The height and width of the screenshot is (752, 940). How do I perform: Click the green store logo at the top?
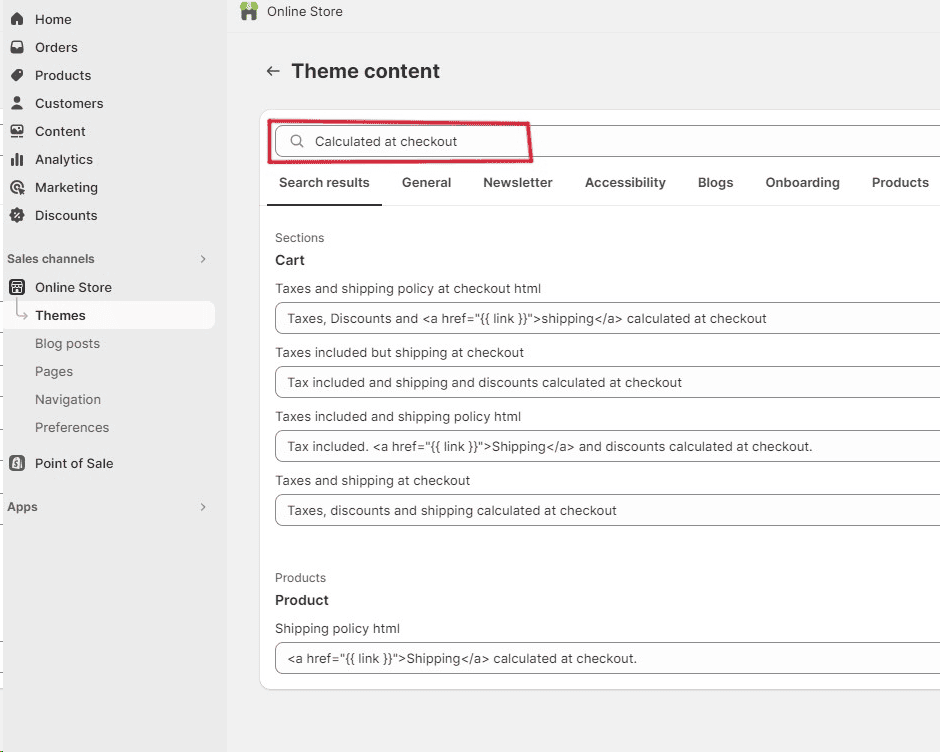pos(248,11)
